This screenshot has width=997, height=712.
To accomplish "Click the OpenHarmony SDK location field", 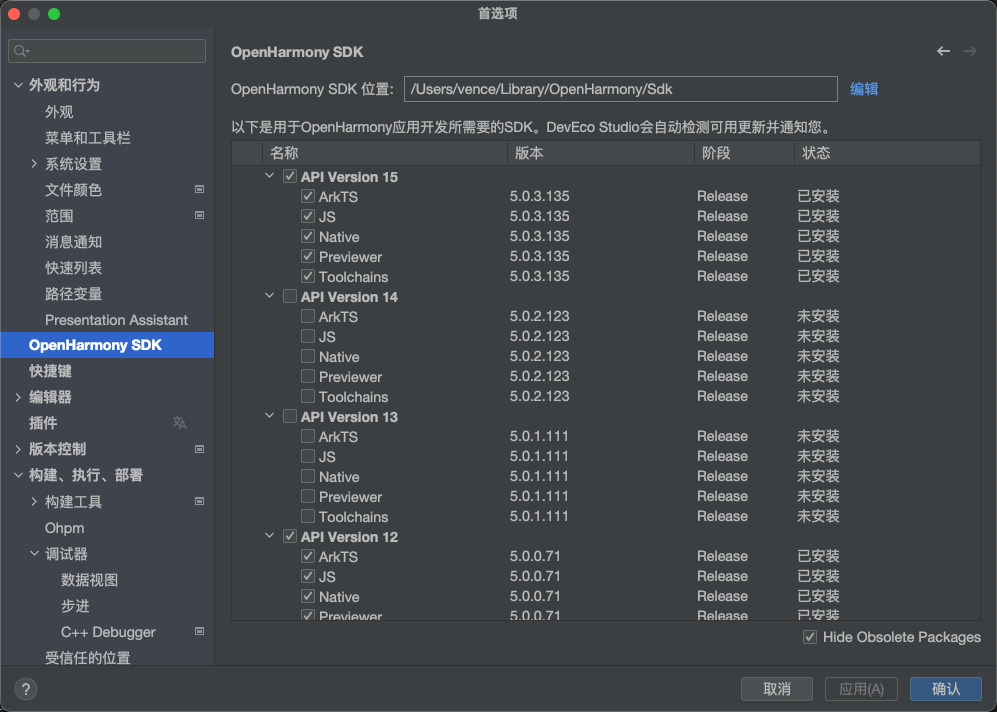I will pos(621,89).
